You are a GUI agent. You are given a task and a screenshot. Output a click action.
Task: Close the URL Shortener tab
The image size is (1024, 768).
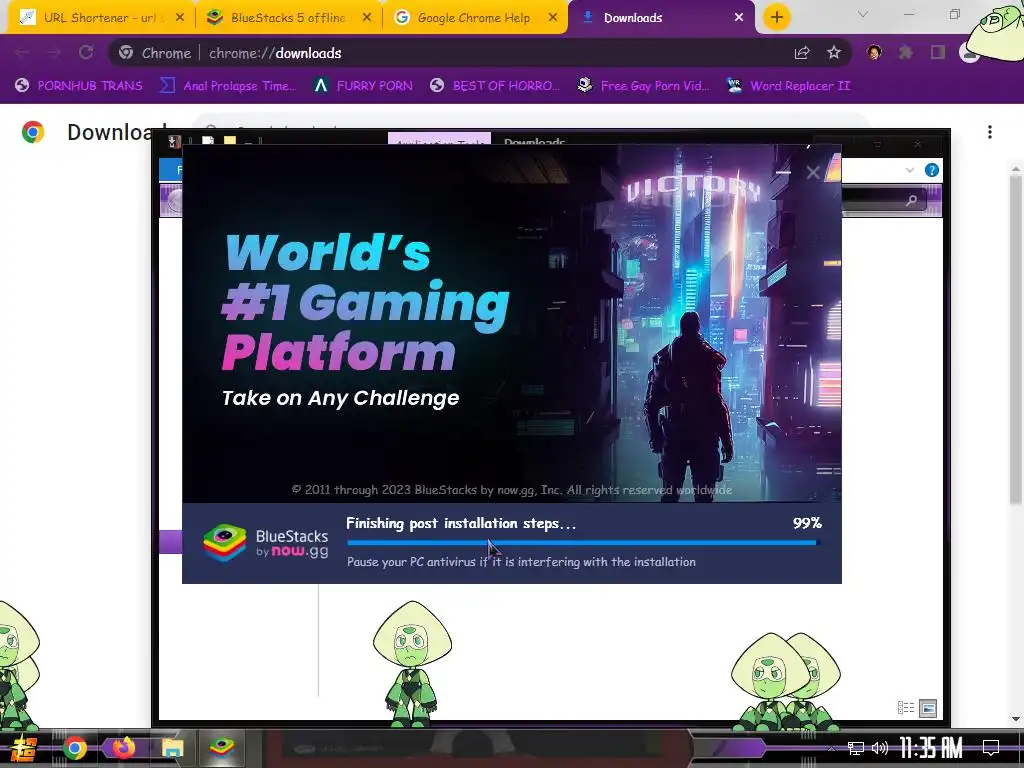[180, 18]
